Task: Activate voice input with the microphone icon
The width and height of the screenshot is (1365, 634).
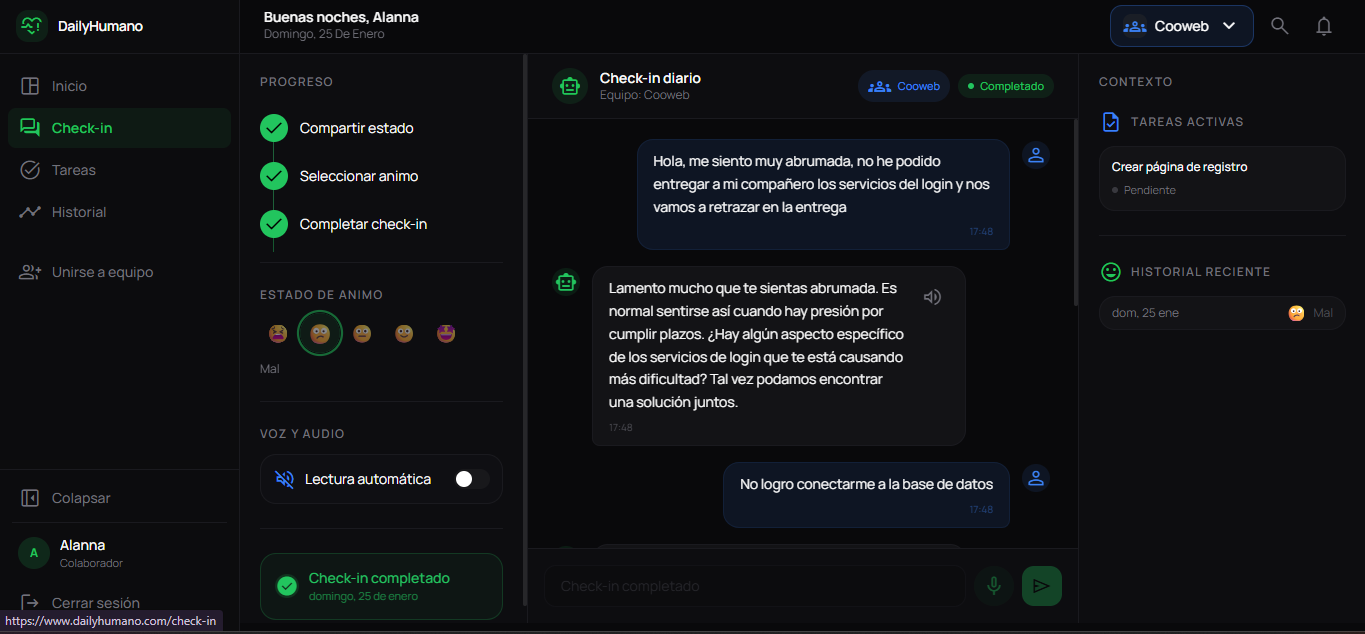Action: click(993, 585)
